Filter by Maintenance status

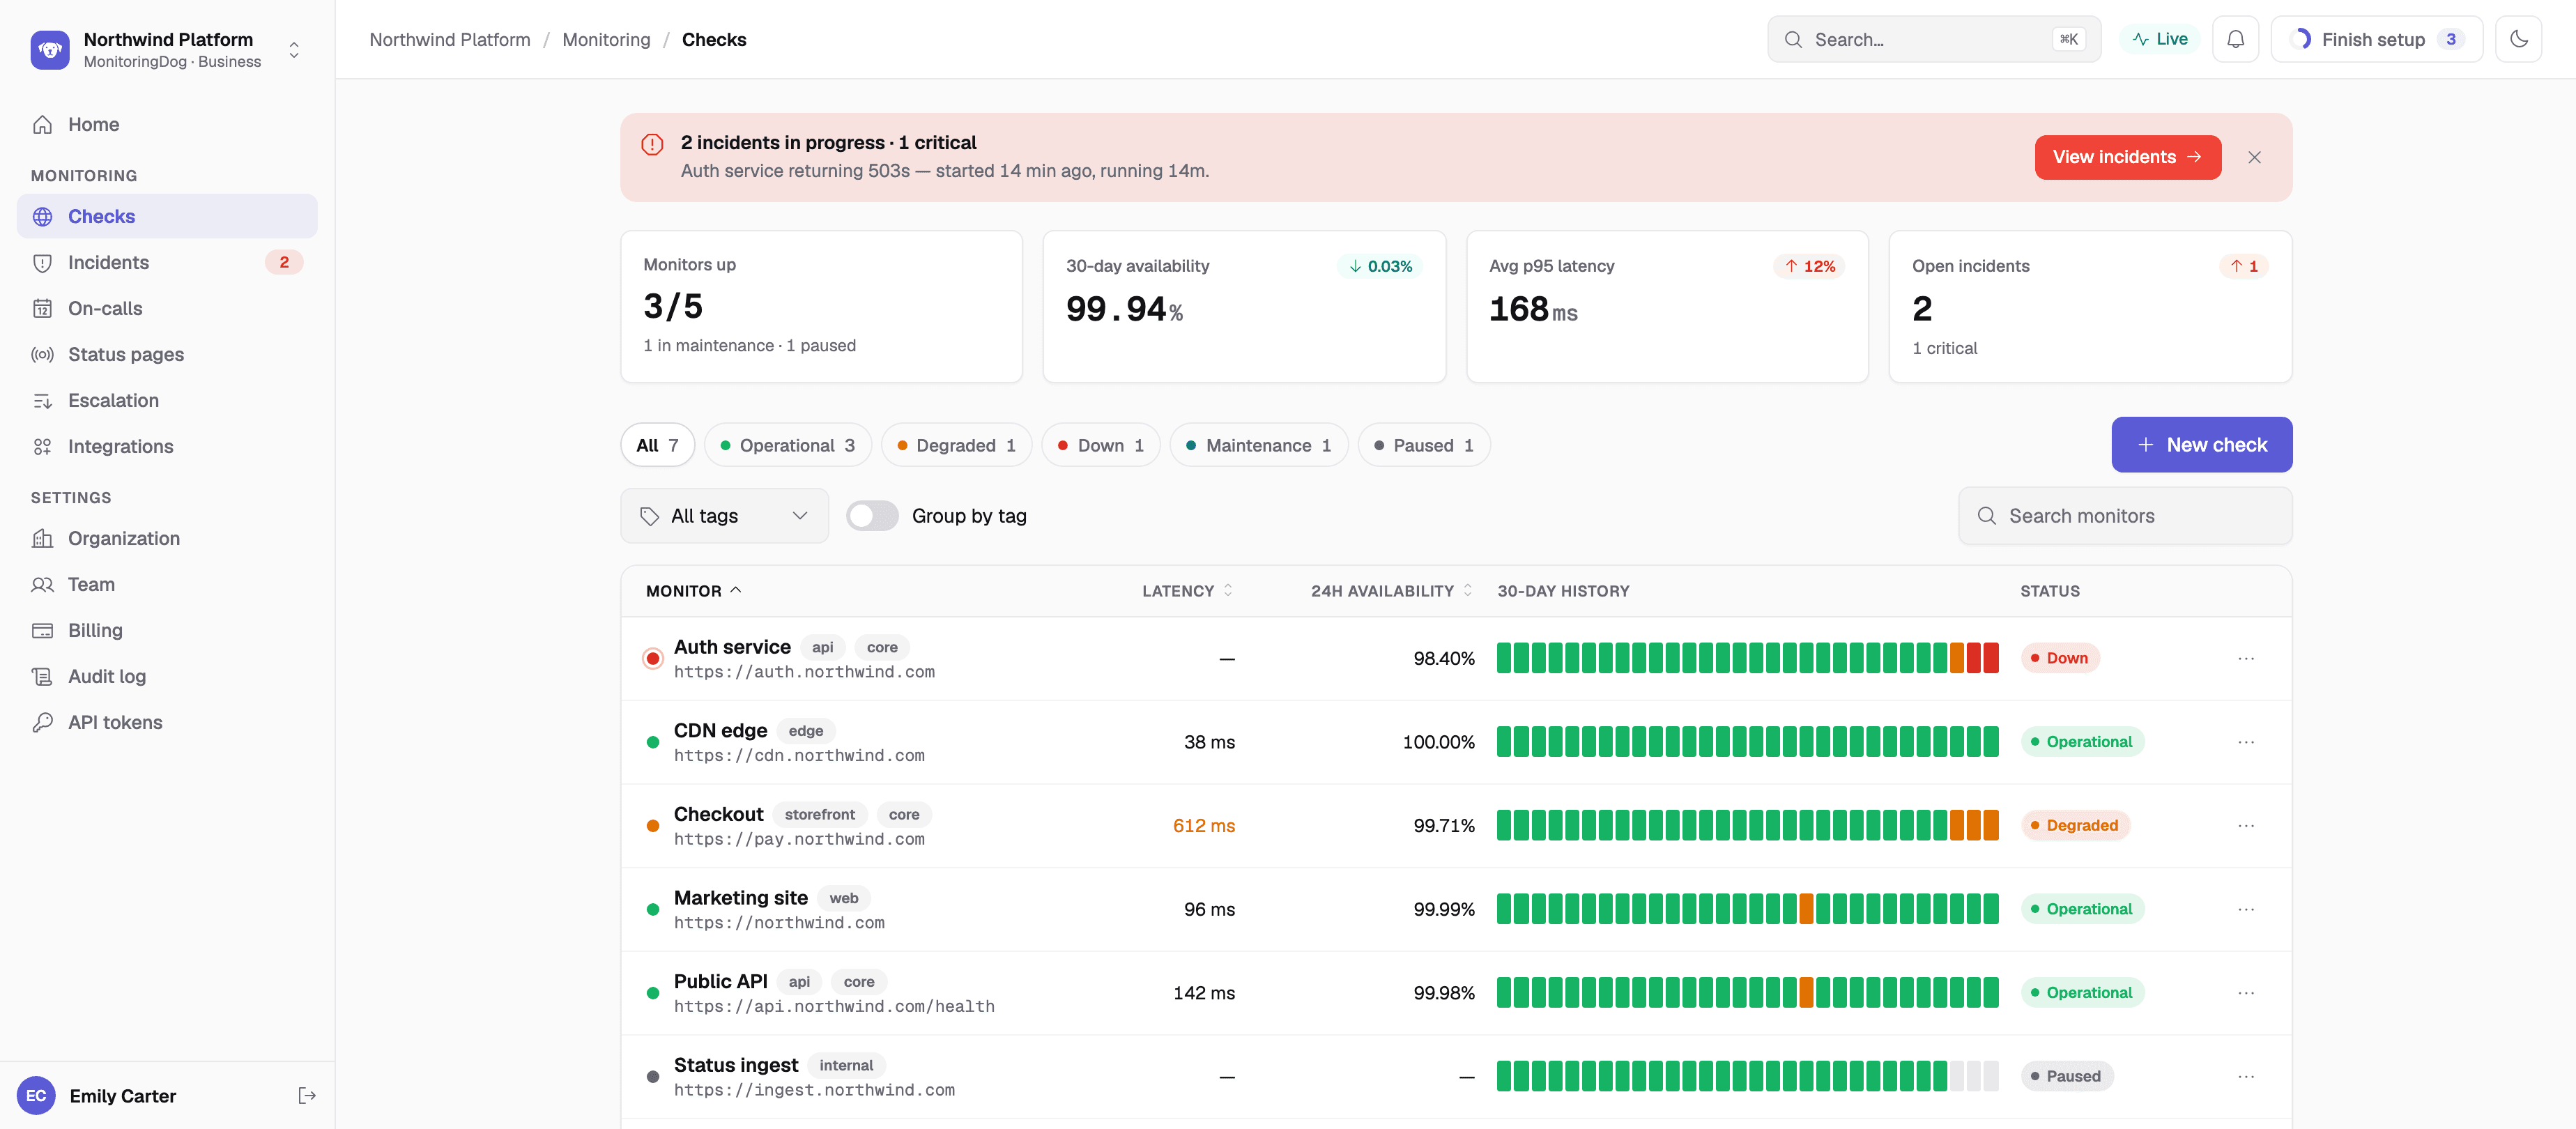pos(1259,445)
